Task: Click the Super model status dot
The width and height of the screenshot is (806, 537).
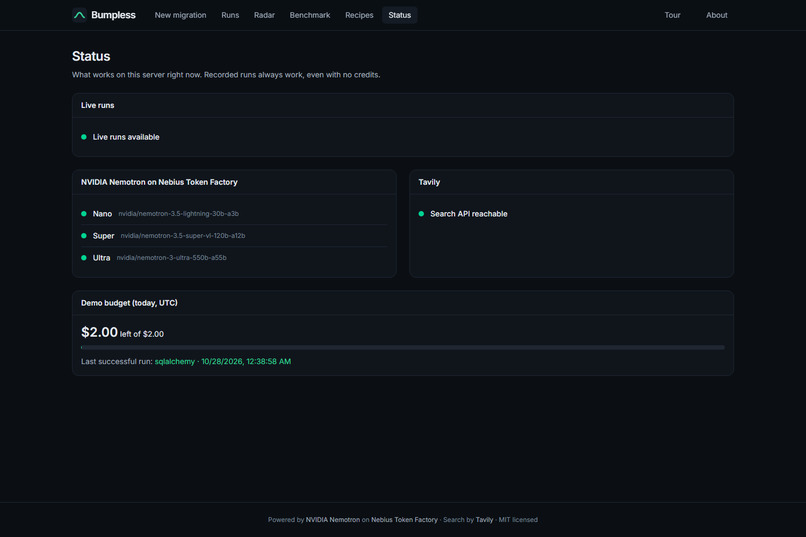Action: point(84,236)
